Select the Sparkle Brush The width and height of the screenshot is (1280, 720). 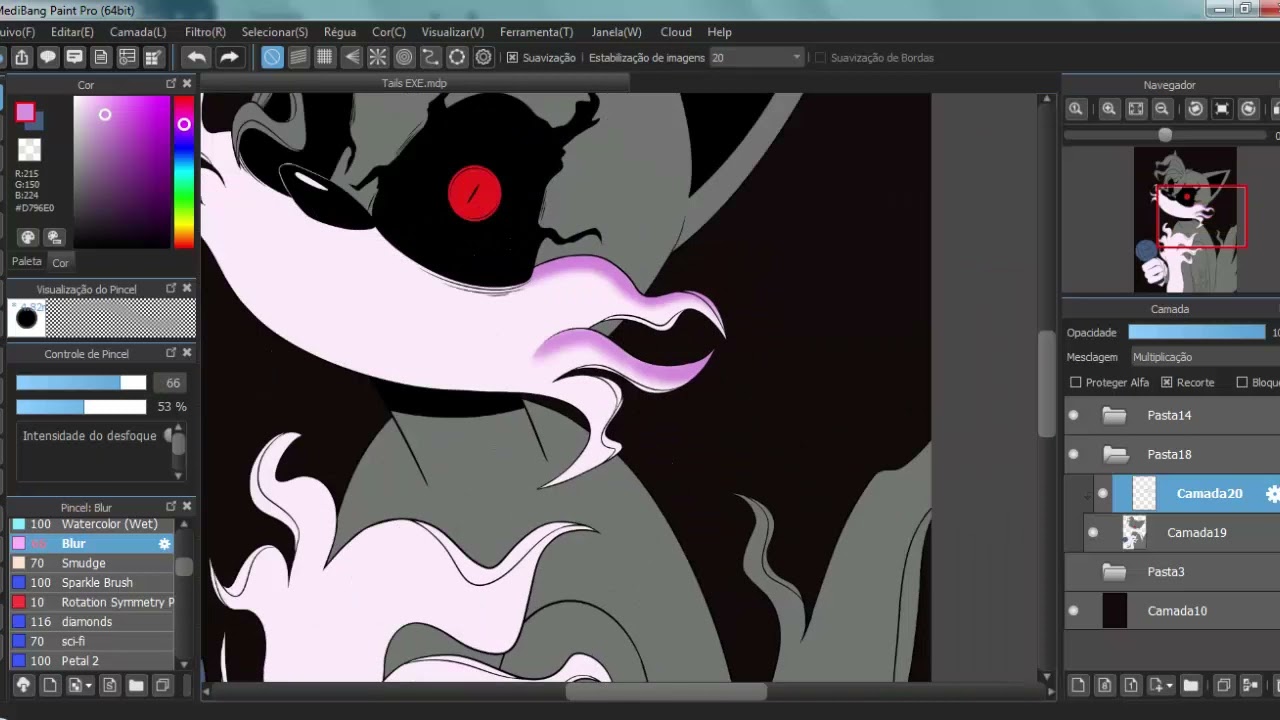pyautogui.click(x=92, y=583)
